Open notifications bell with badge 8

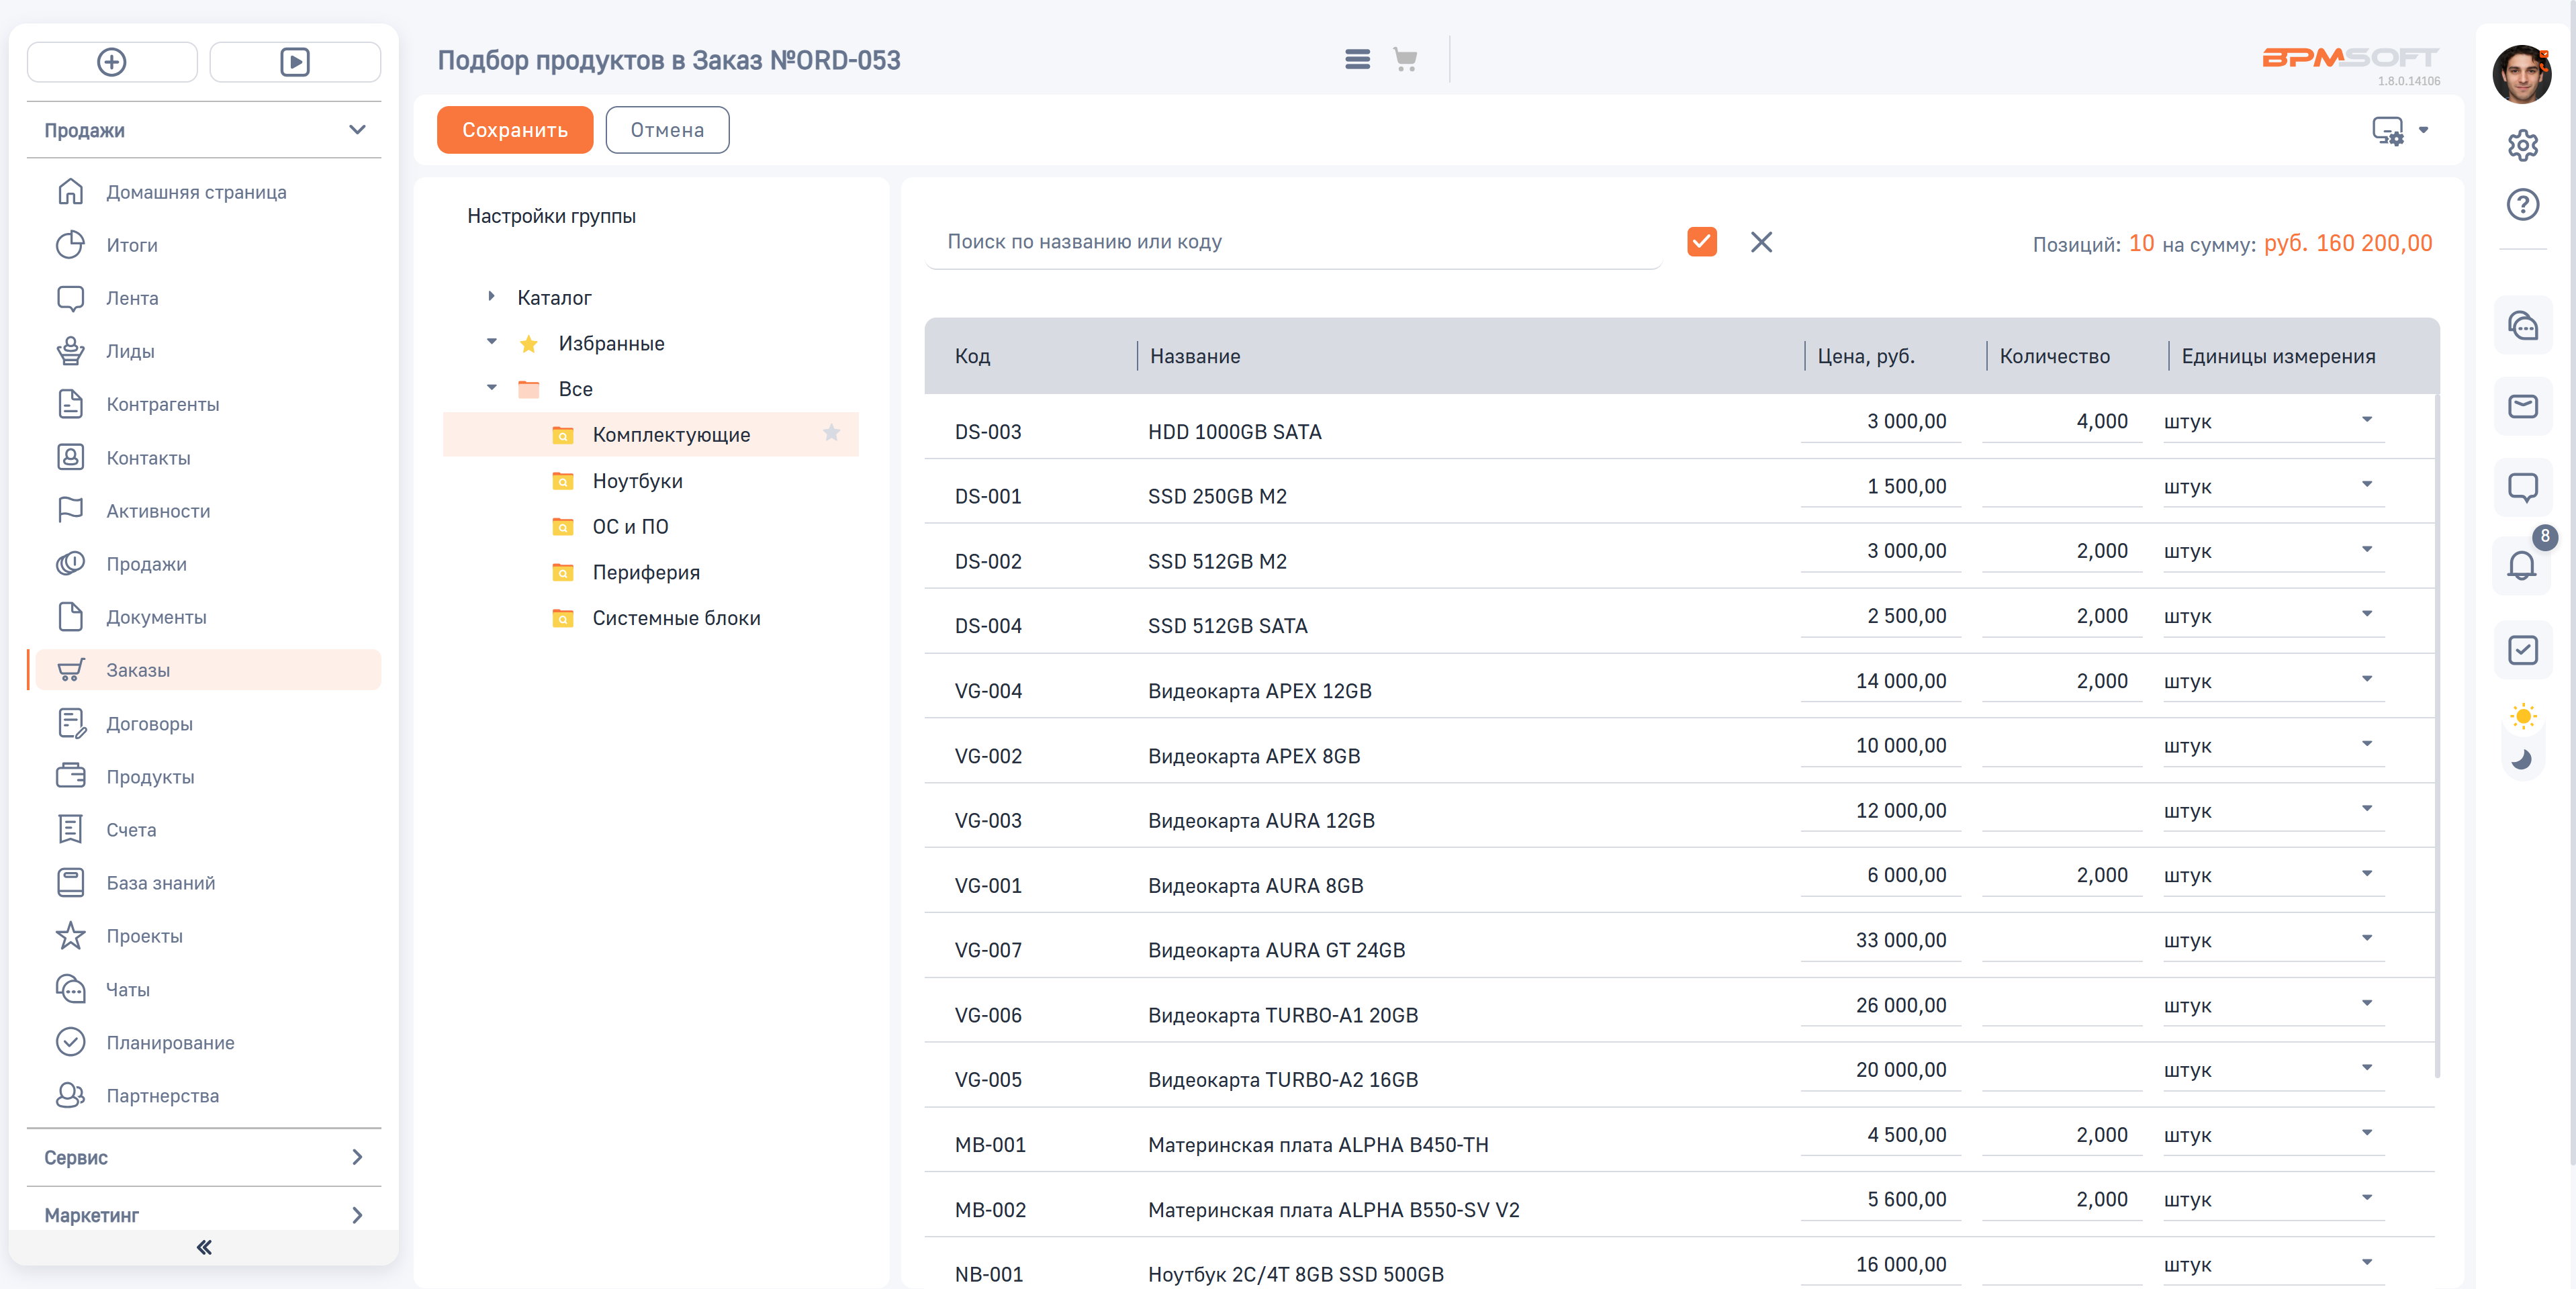[2522, 566]
